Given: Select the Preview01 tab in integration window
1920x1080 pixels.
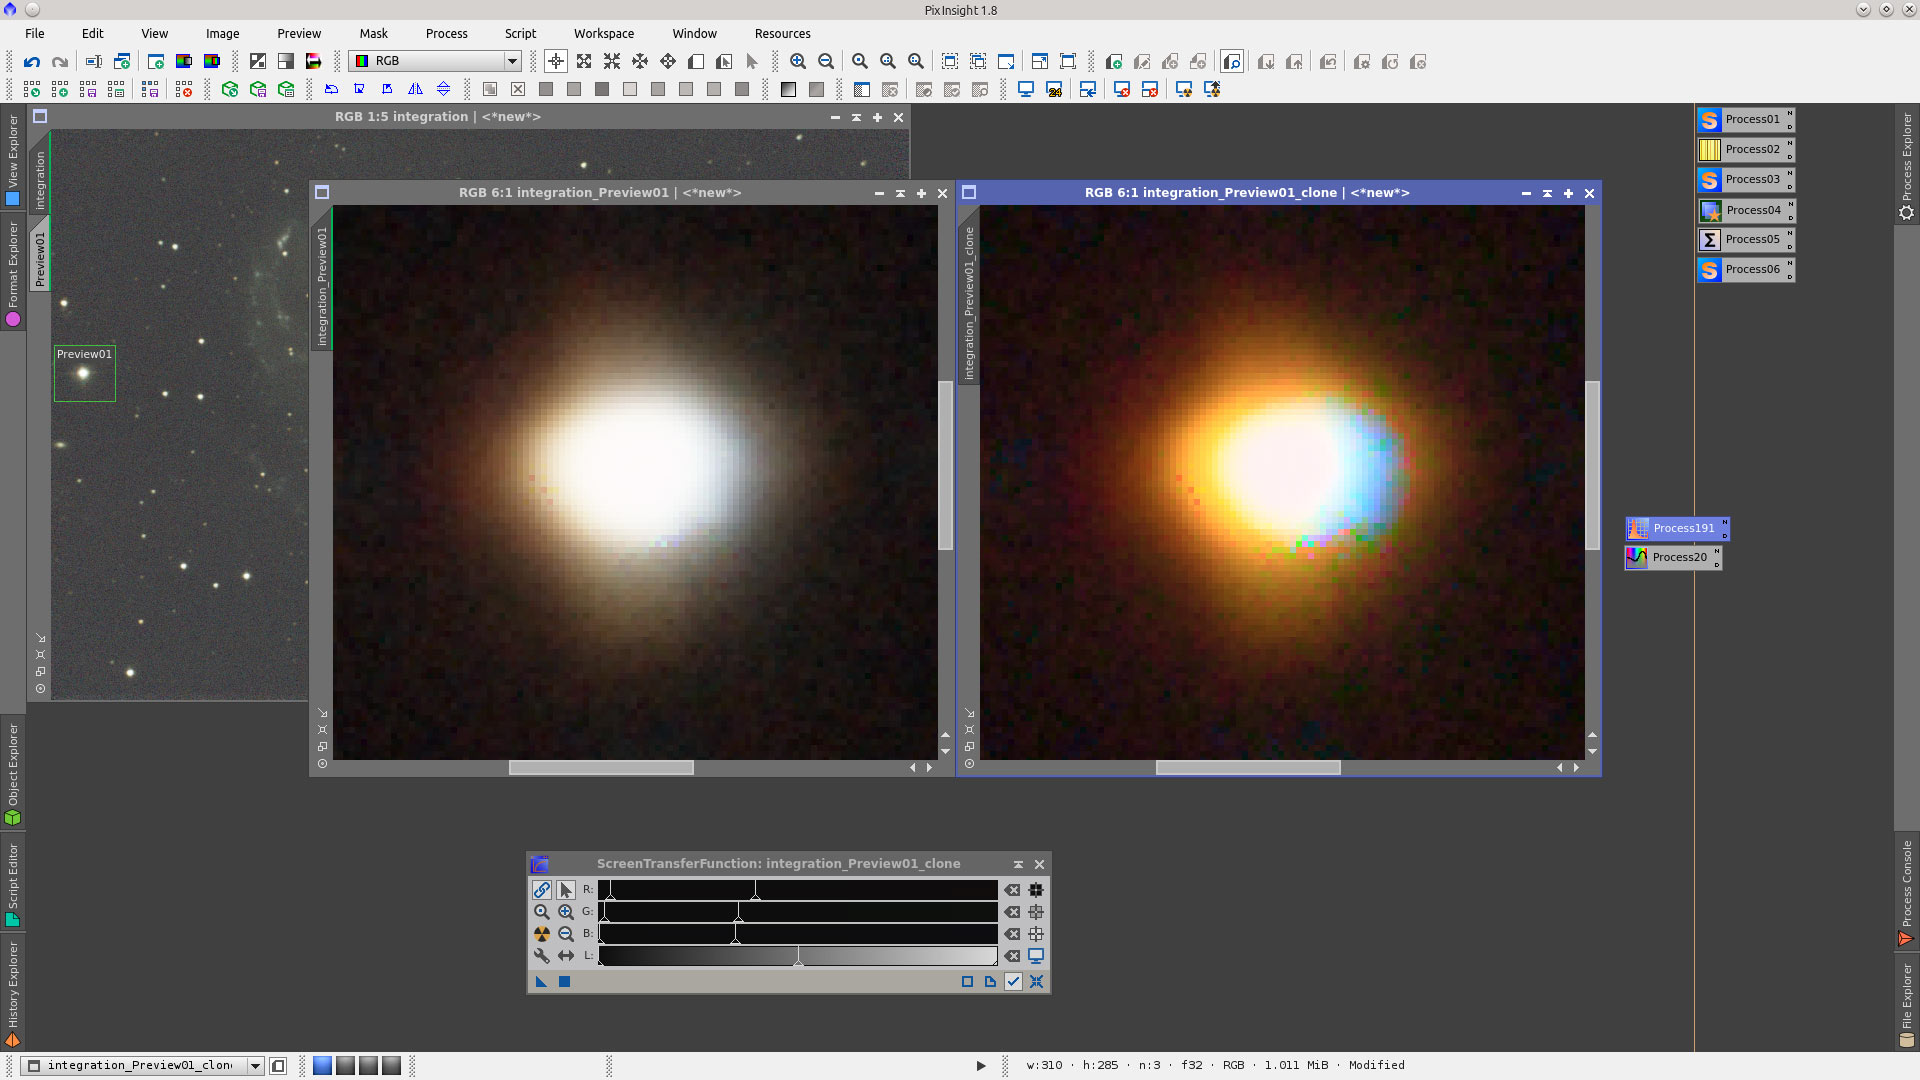Looking at the screenshot, I should (x=40, y=258).
